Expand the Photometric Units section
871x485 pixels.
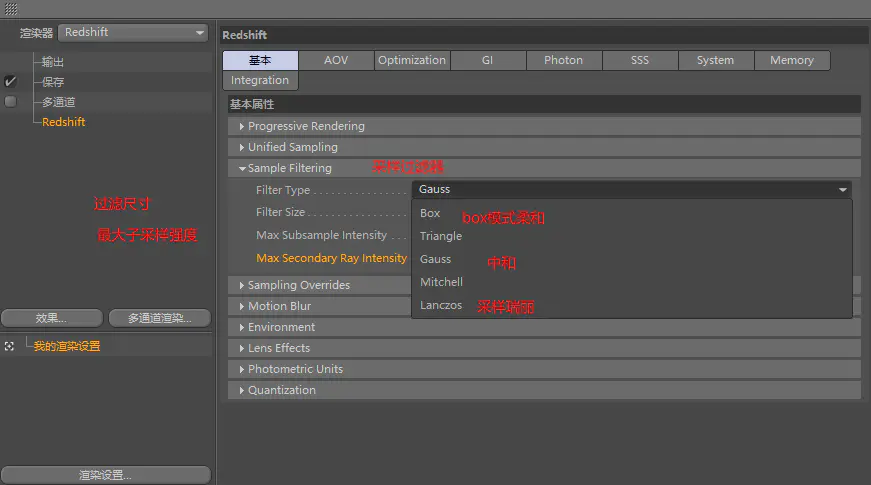(x=544, y=369)
